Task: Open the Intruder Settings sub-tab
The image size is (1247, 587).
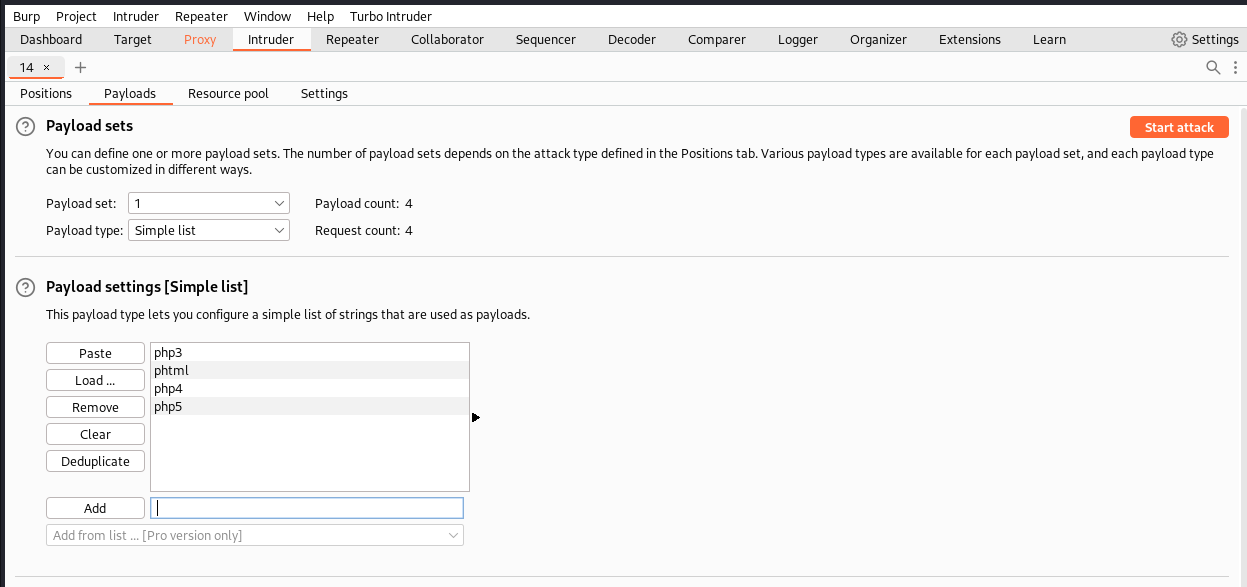Action: (x=324, y=93)
